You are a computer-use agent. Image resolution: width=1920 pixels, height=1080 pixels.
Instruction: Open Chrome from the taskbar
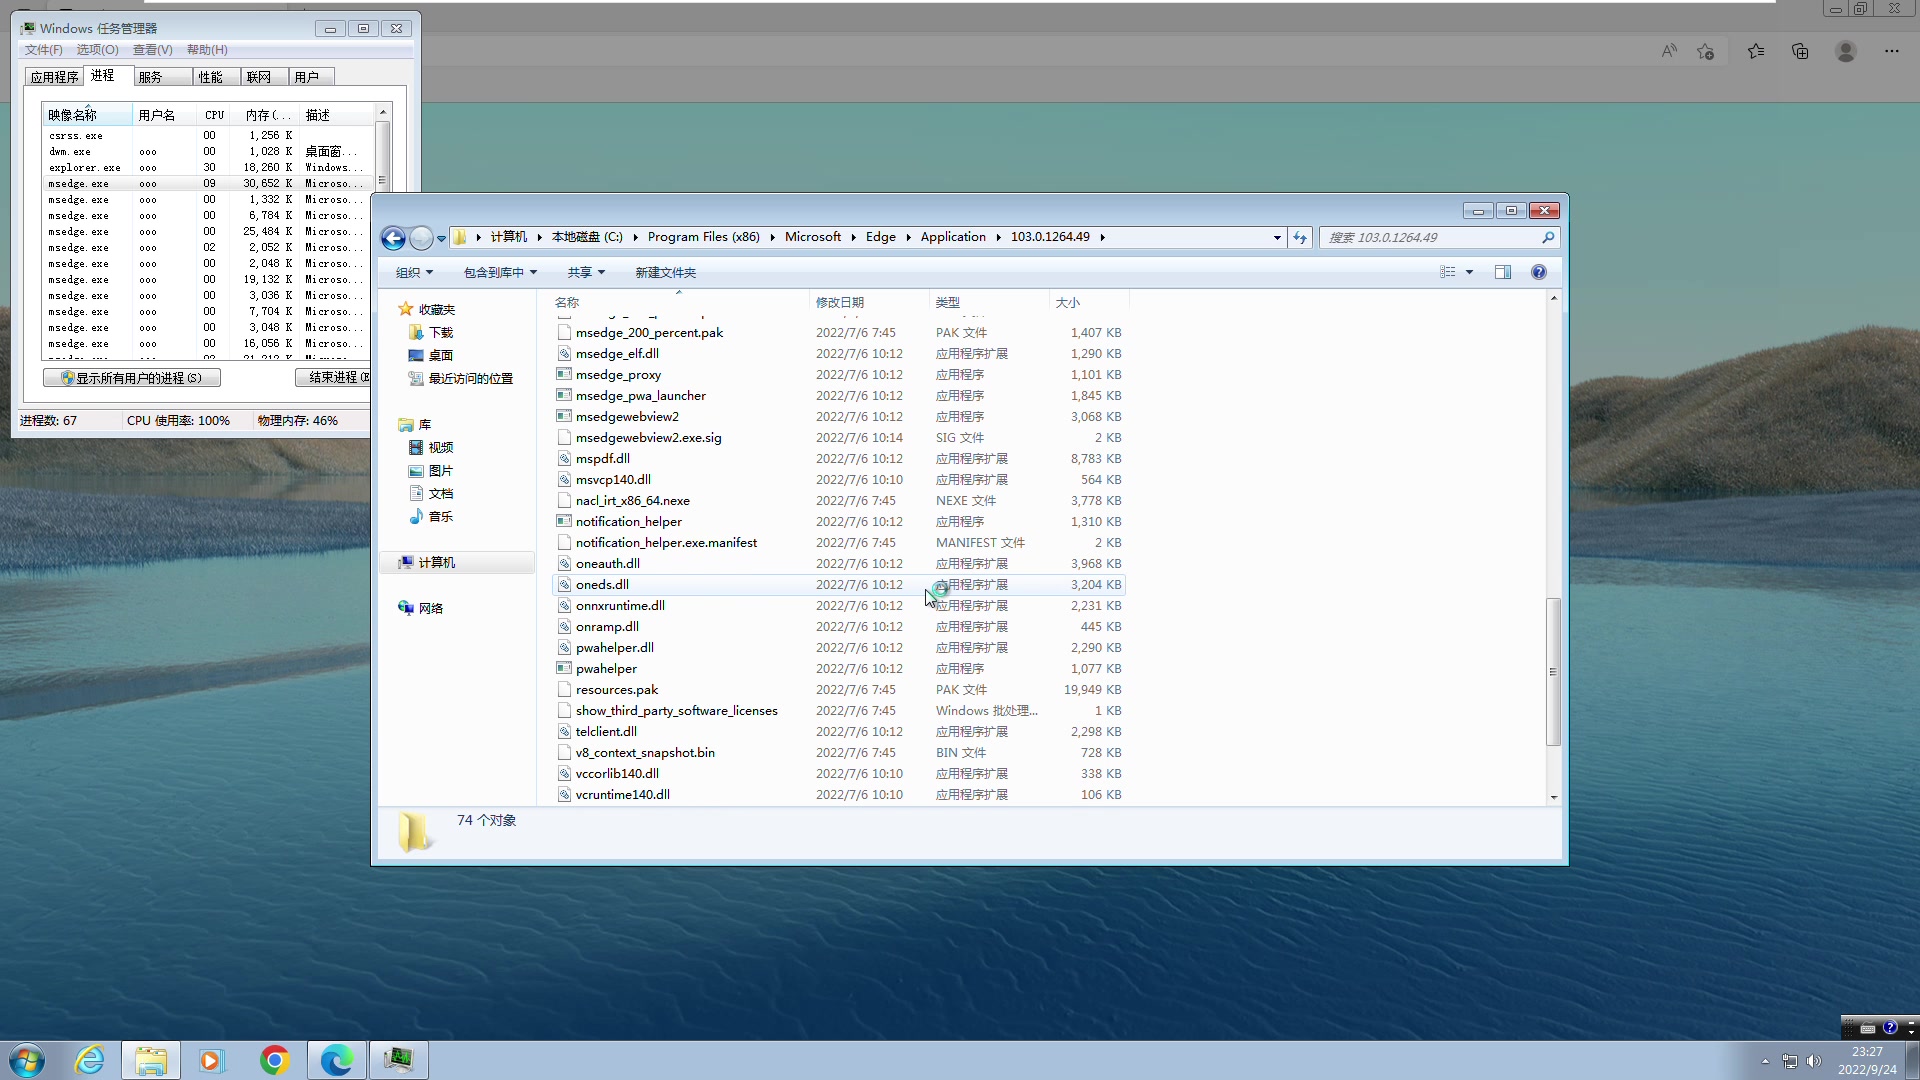275,1060
